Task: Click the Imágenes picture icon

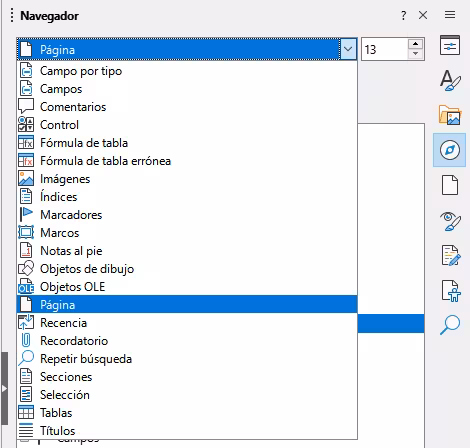Action: pos(26,179)
